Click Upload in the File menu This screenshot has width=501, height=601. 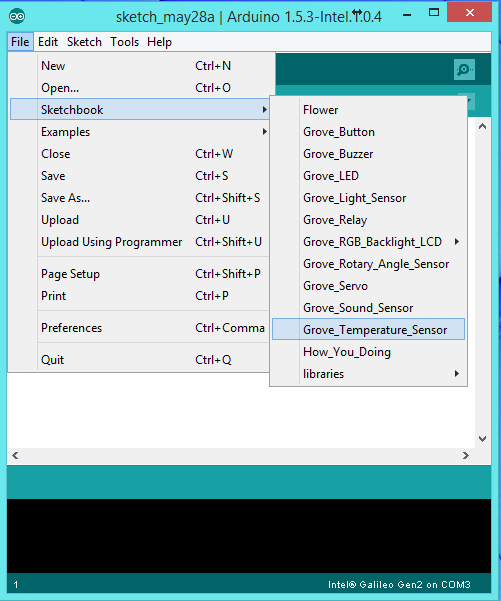(x=140, y=220)
